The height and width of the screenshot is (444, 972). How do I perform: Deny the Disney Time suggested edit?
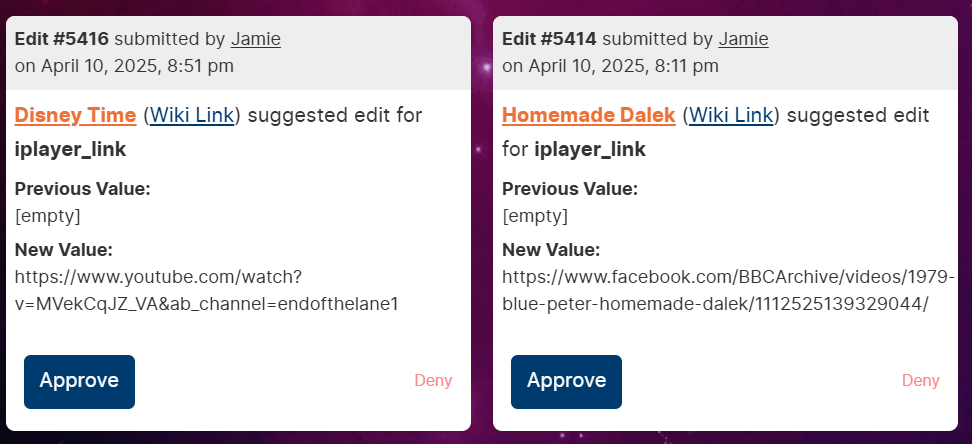click(x=433, y=381)
